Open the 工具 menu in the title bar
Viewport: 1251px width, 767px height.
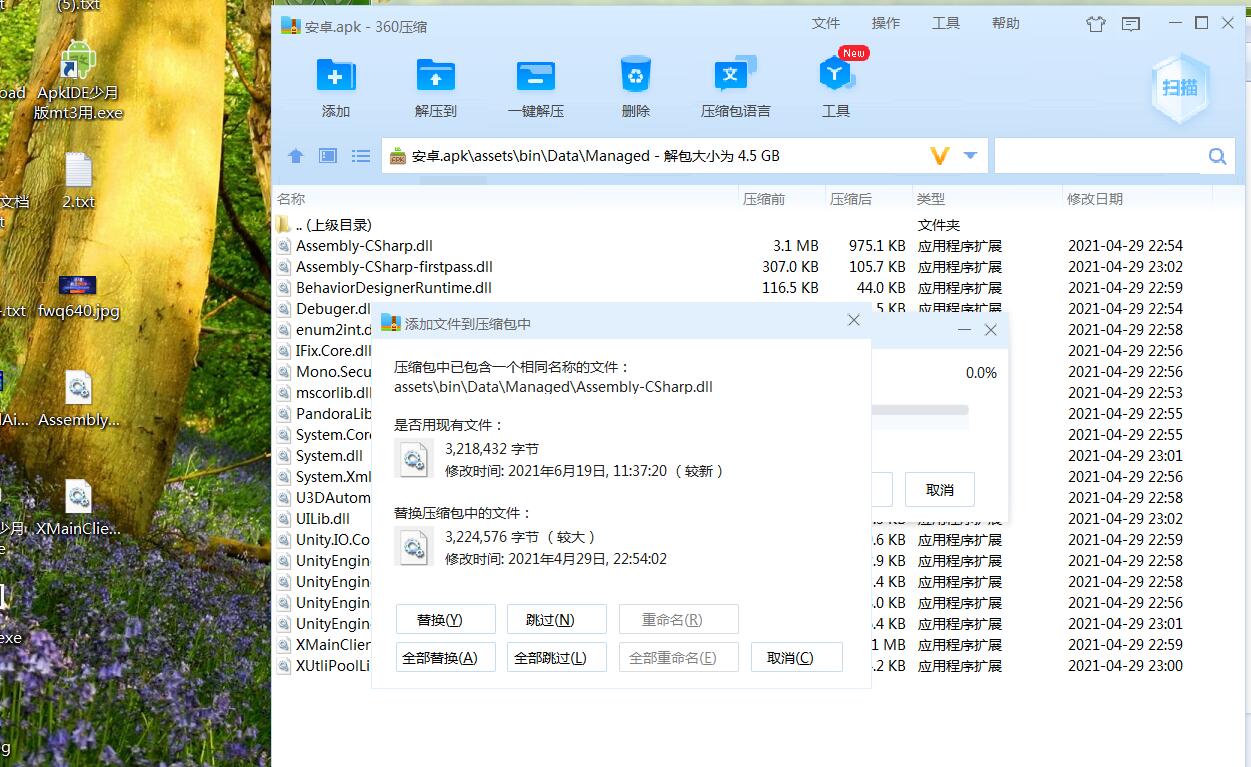[946, 23]
